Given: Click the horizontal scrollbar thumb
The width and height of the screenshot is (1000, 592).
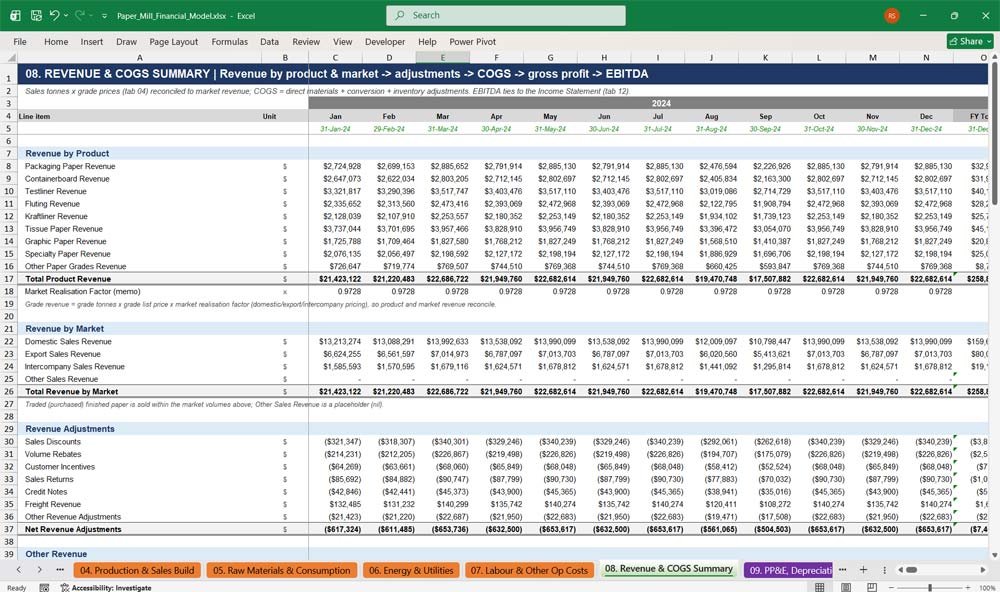Looking at the screenshot, I should click(x=911, y=570).
